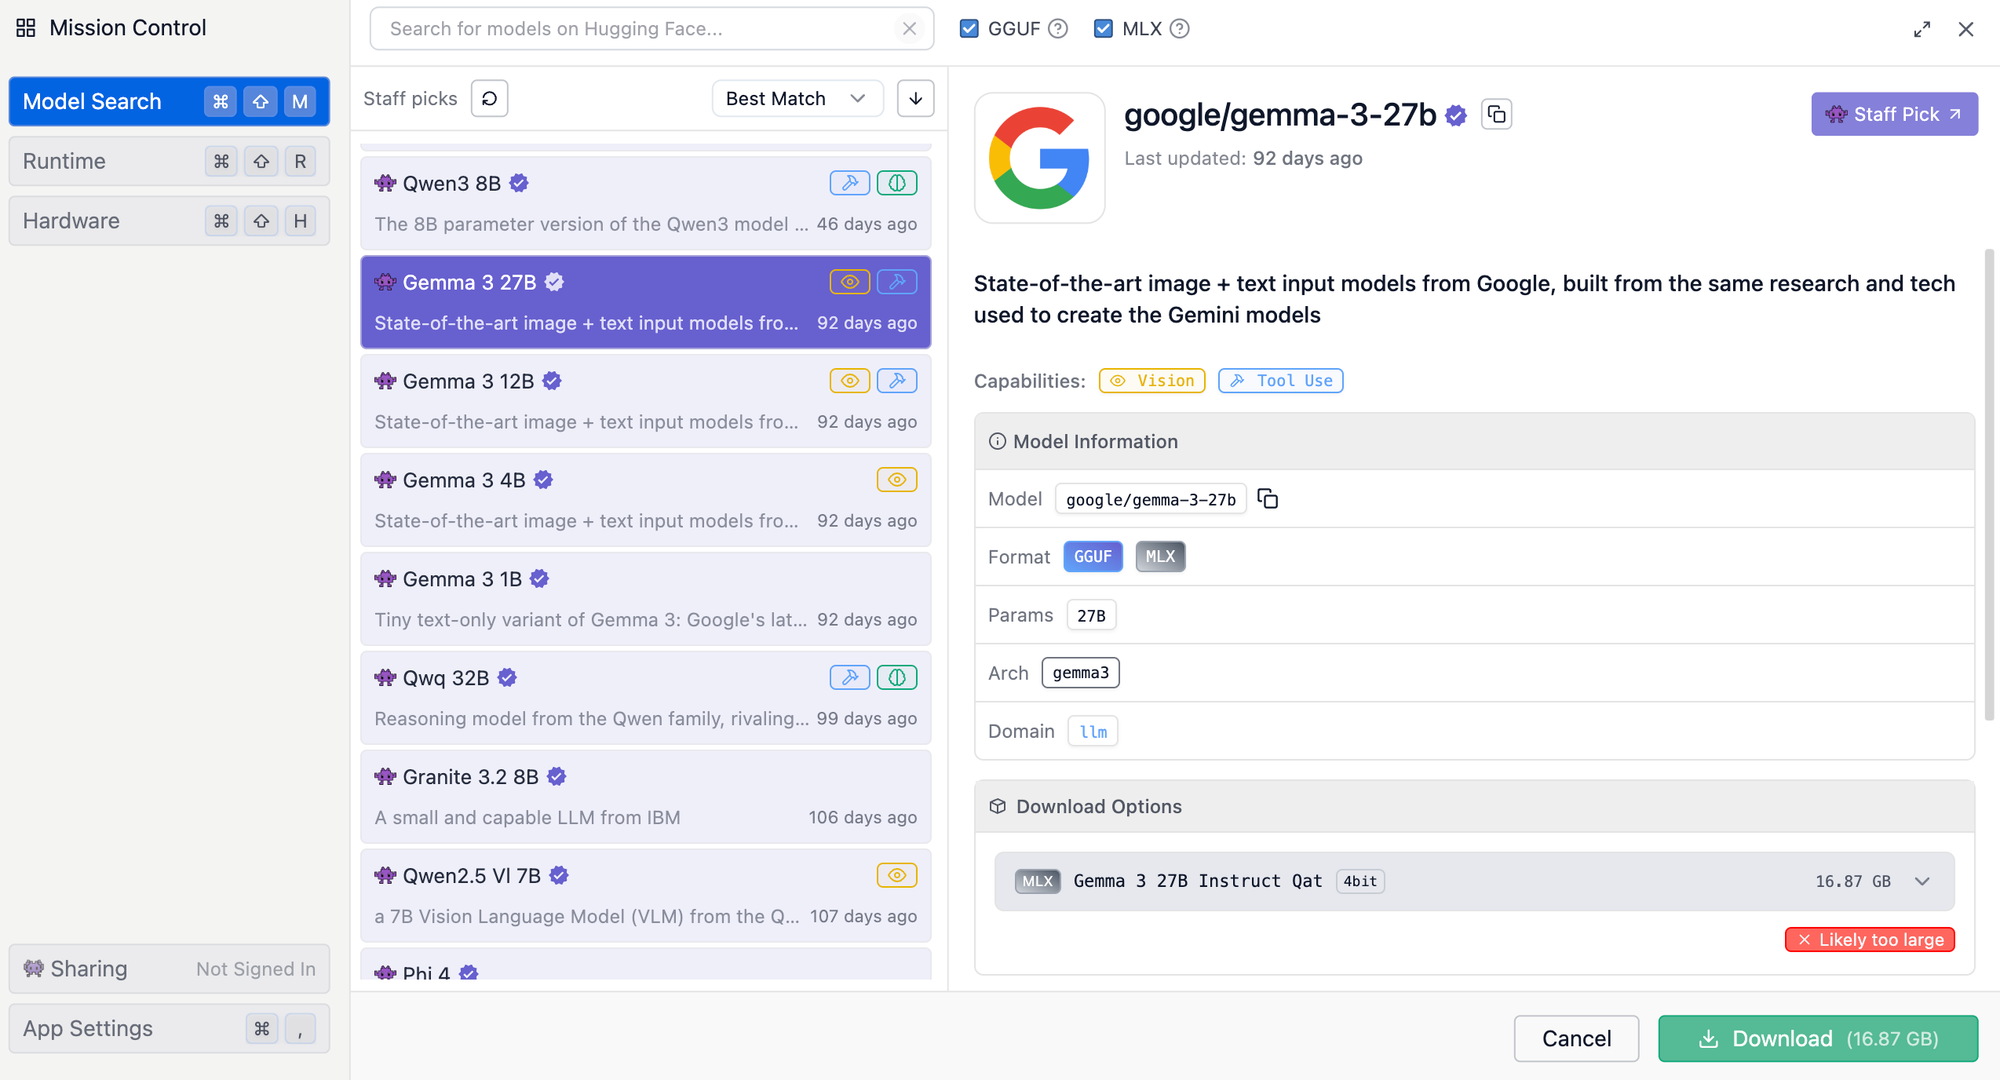Click Gemma 3 27B tool use icon
Image resolution: width=2000 pixels, height=1080 pixels.
coord(897,282)
